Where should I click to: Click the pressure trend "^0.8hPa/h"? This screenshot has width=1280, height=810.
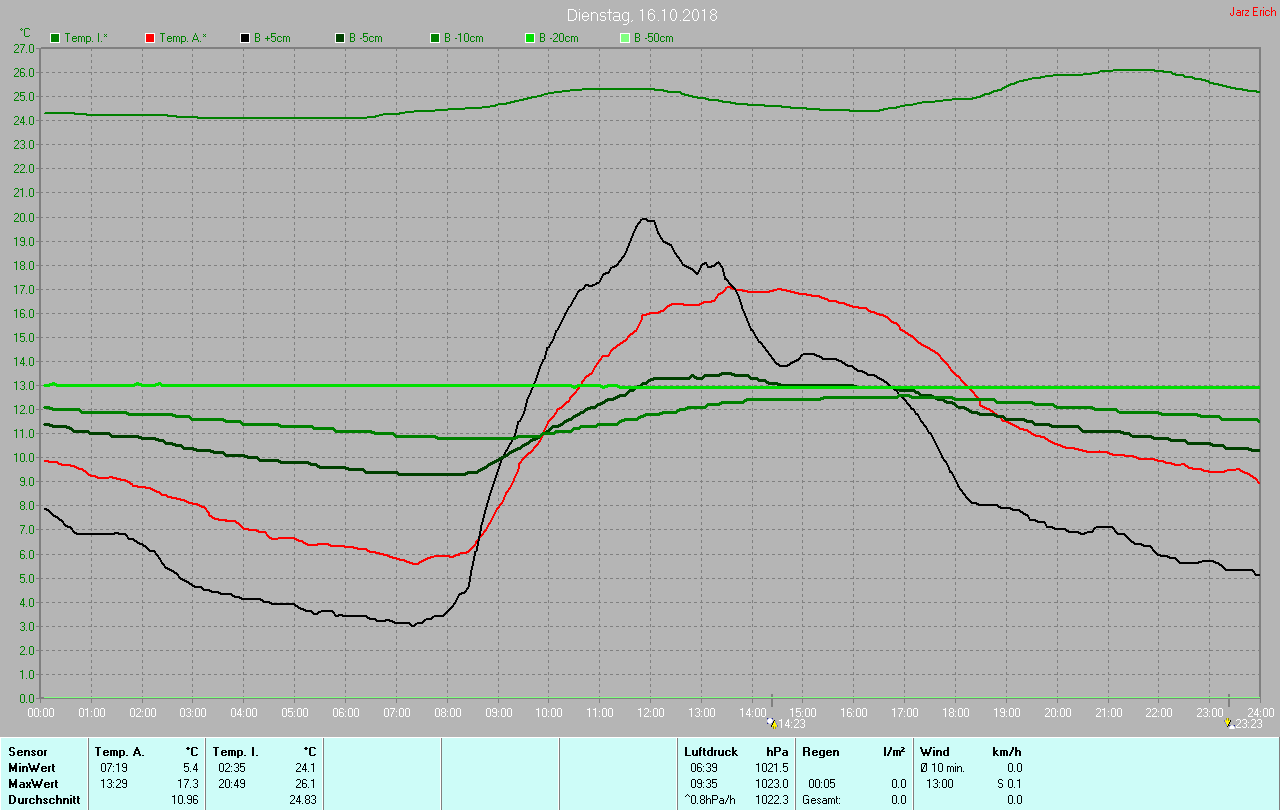point(710,800)
